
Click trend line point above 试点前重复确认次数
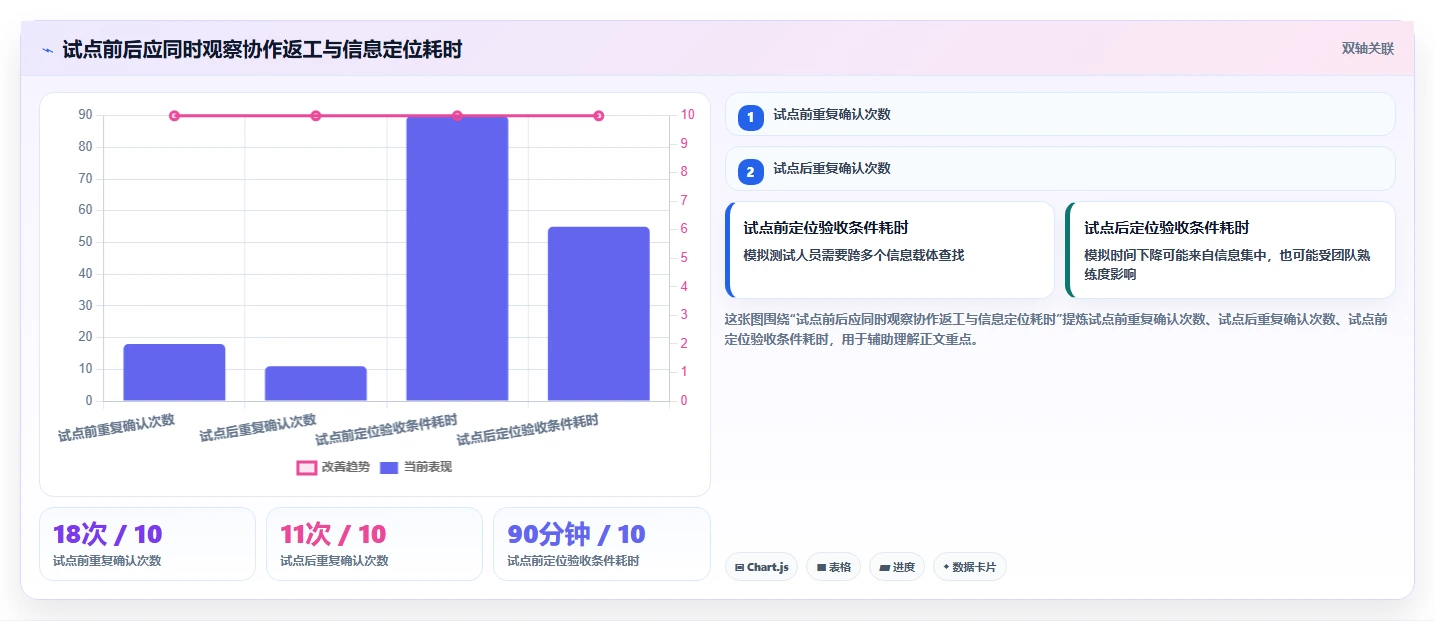click(174, 116)
